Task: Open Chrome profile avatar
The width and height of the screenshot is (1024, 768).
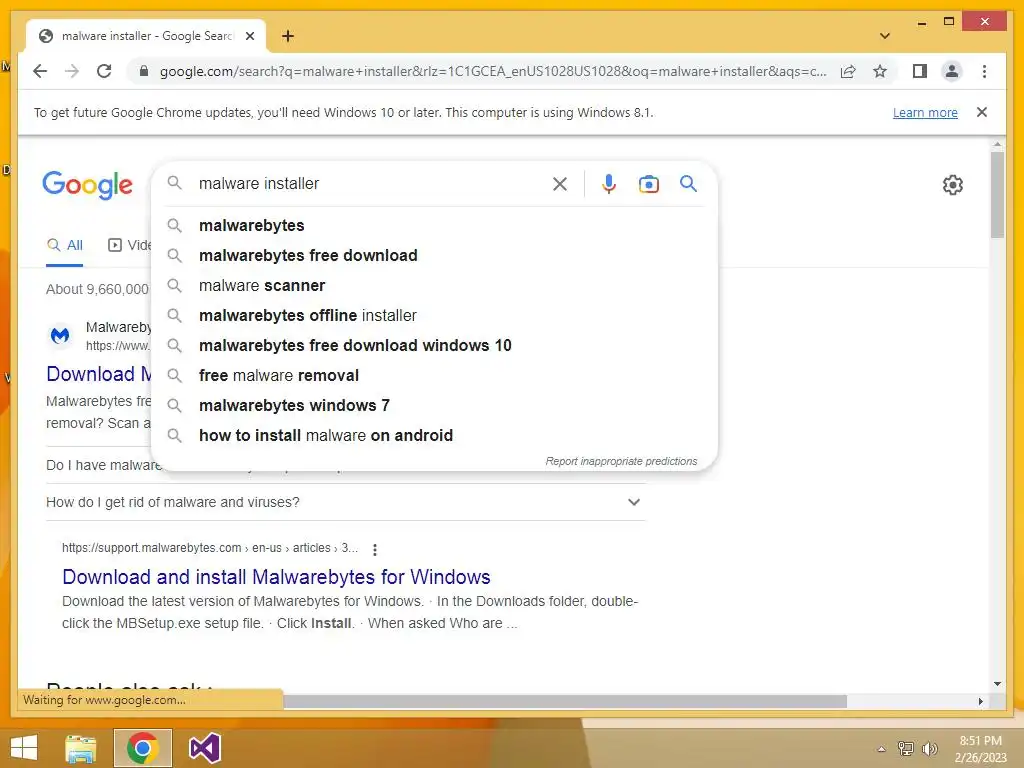Action: [952, 71]
